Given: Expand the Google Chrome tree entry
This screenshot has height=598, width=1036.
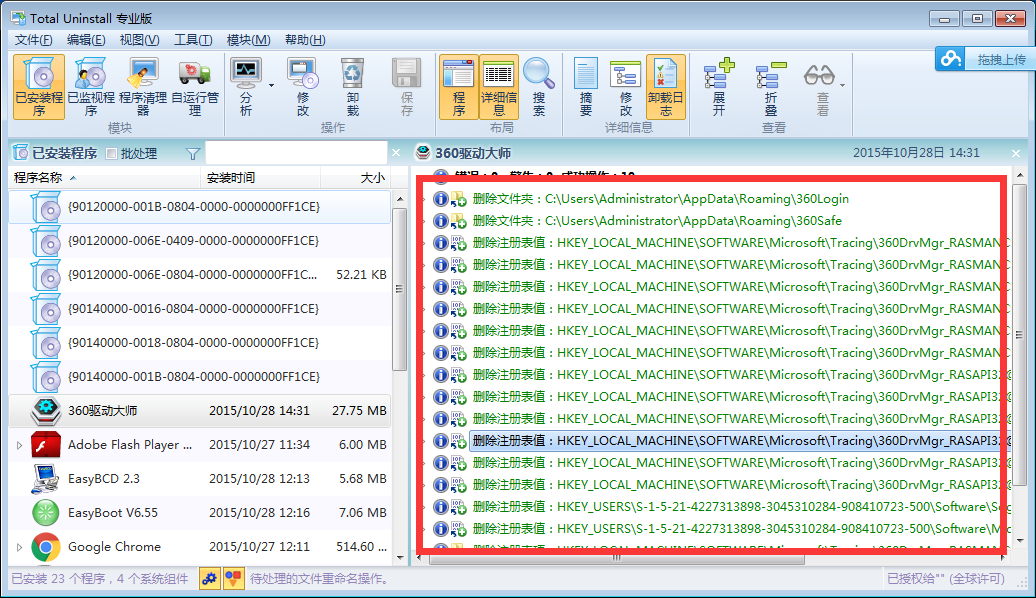Looking at the screenshot, I should pos(19,547).
